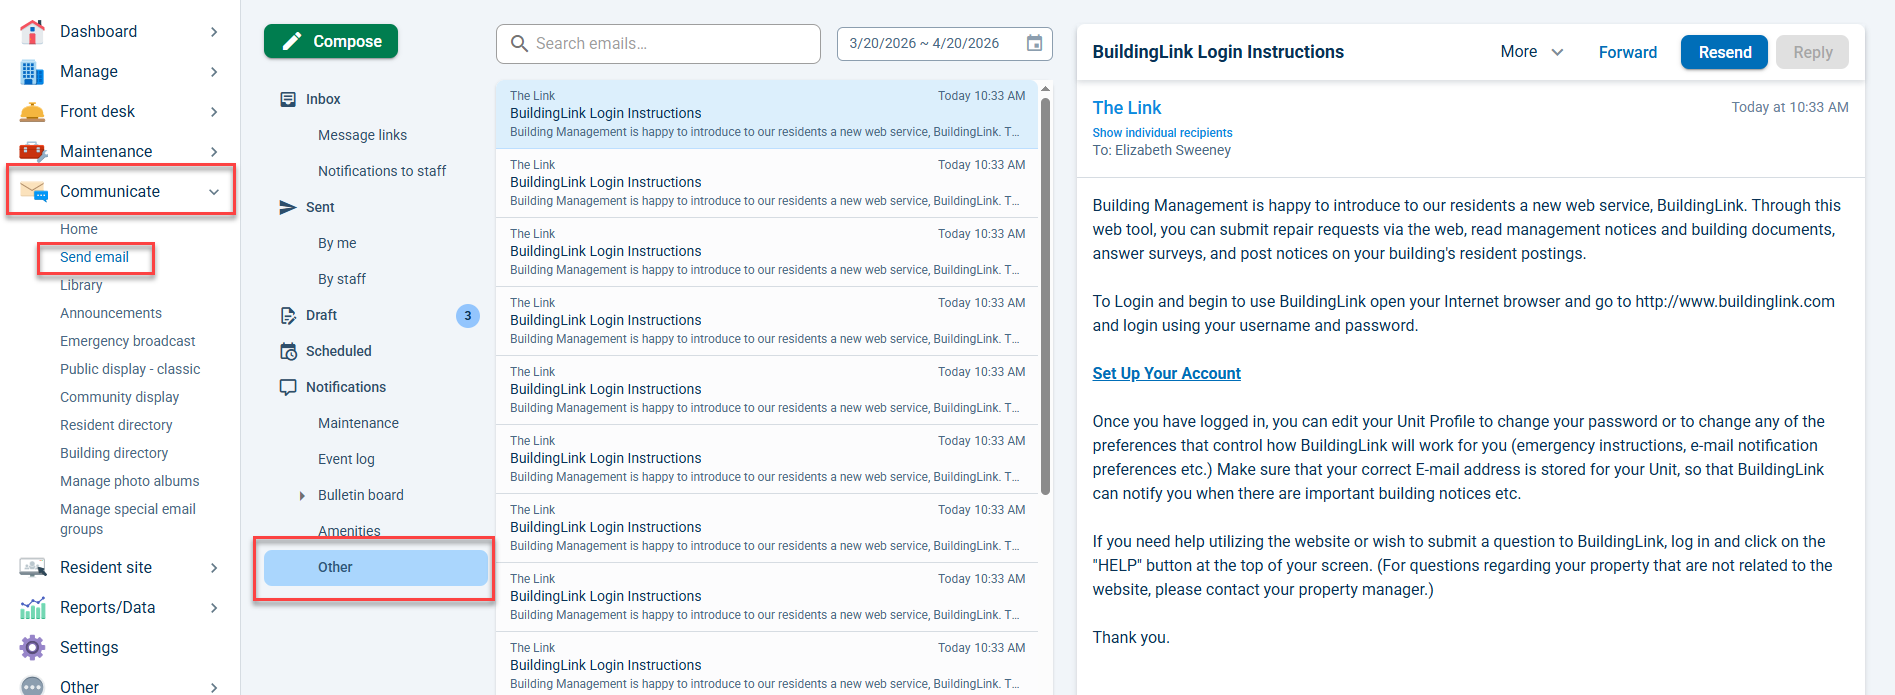Click the Reports/Data chart icon
The width and height of the screenshot is (1895, 695).
pos(32,607)
